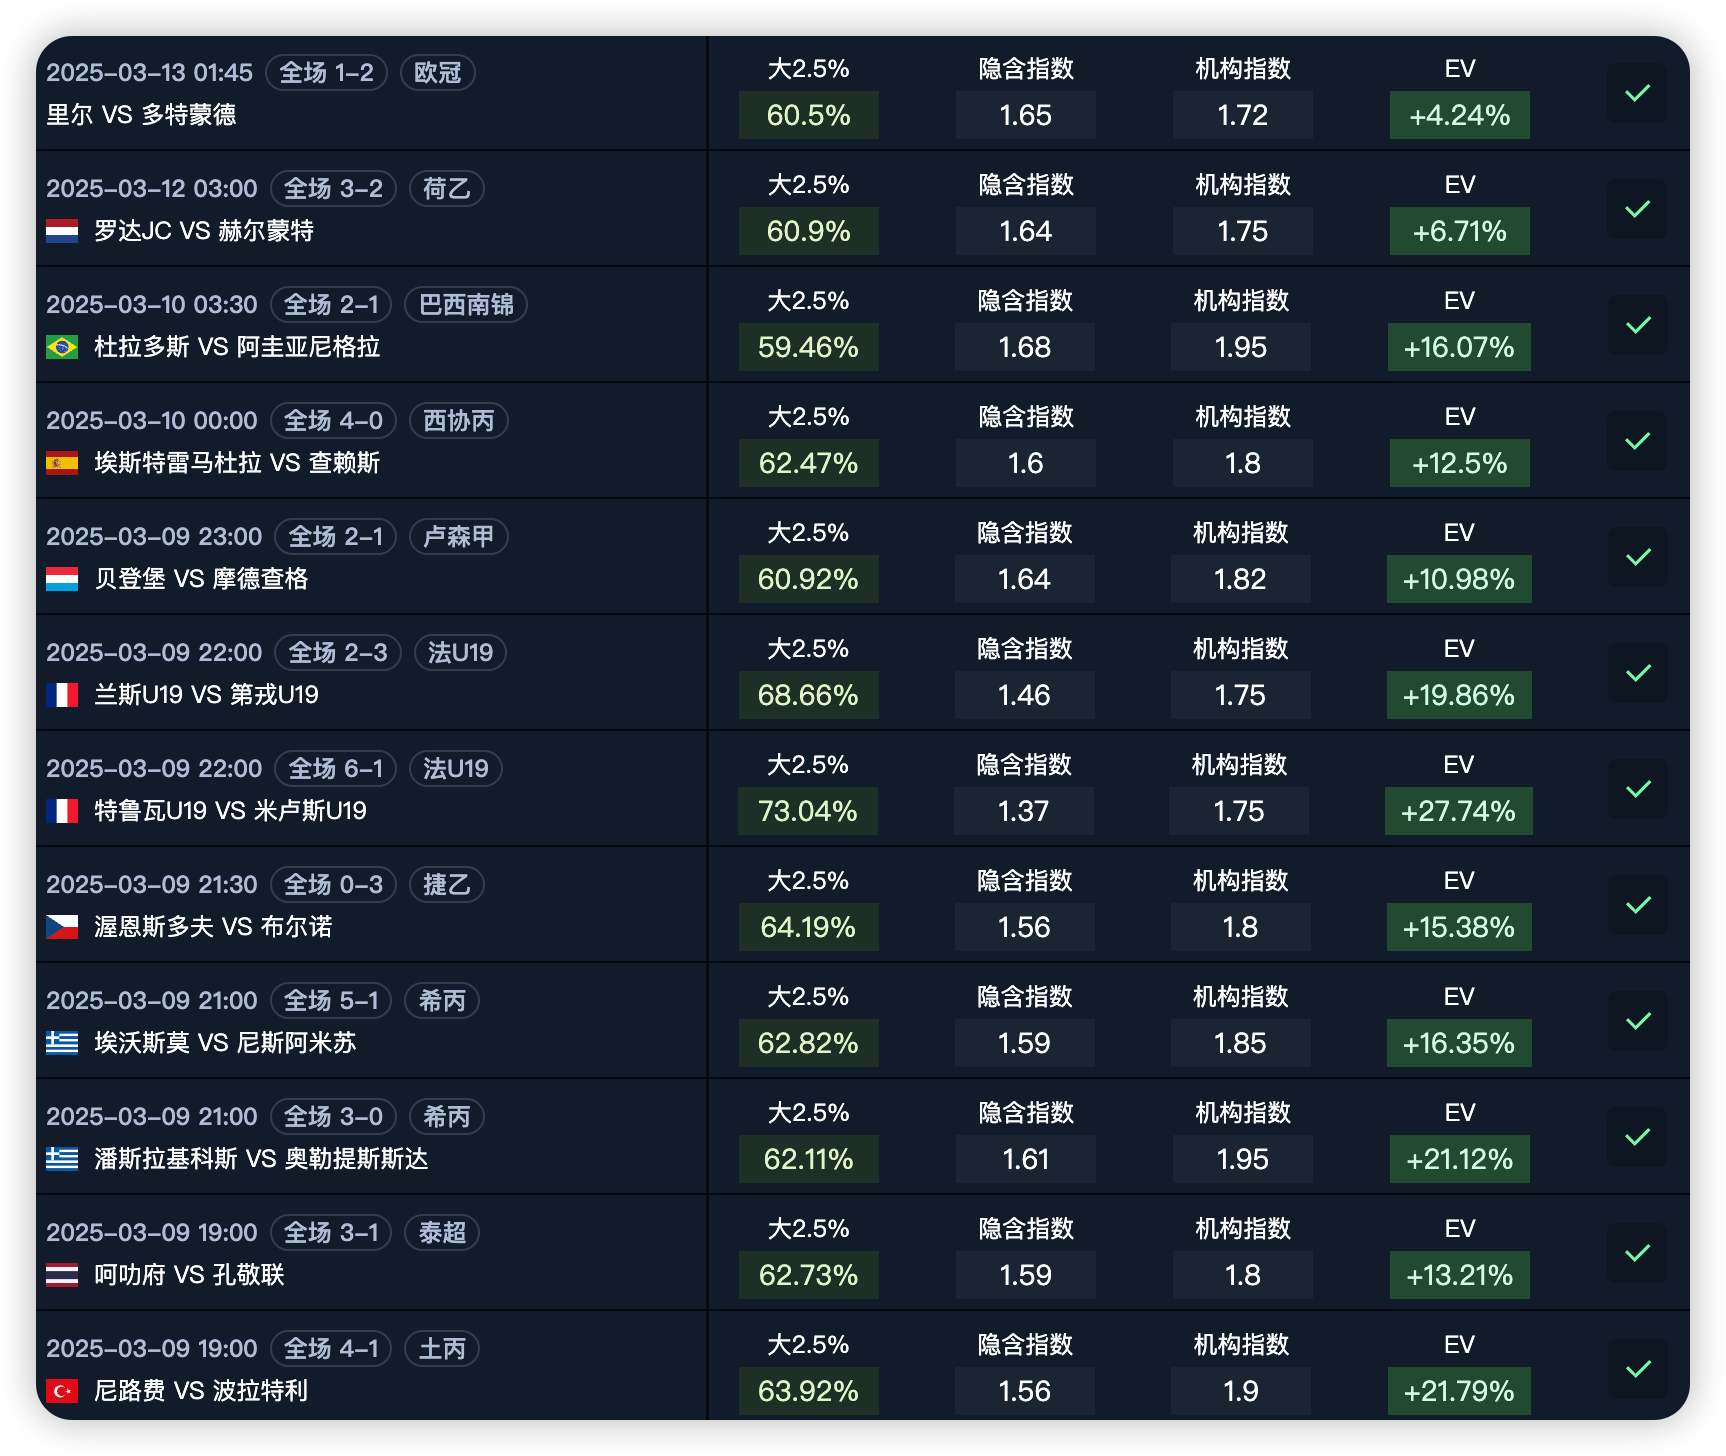Click the +27.74% EV green box
The width and height of the screenshot is (1726, 1456).
pos(1458,811)
